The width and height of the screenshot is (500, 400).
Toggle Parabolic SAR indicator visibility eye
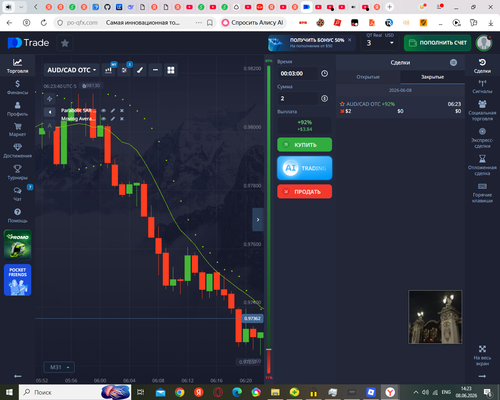coord(104,110)
